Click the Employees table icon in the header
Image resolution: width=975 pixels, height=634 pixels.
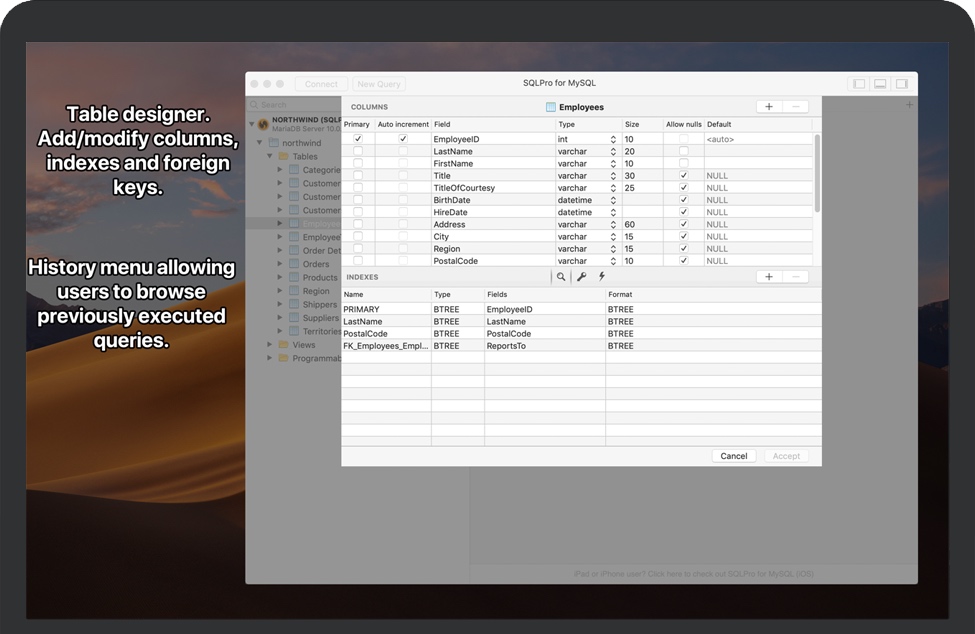tap(551, 106)
